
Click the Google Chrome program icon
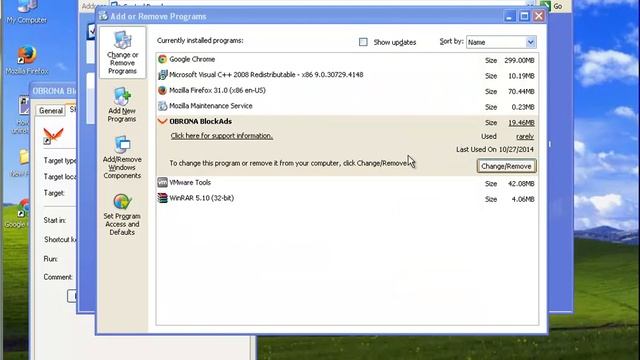162,59
